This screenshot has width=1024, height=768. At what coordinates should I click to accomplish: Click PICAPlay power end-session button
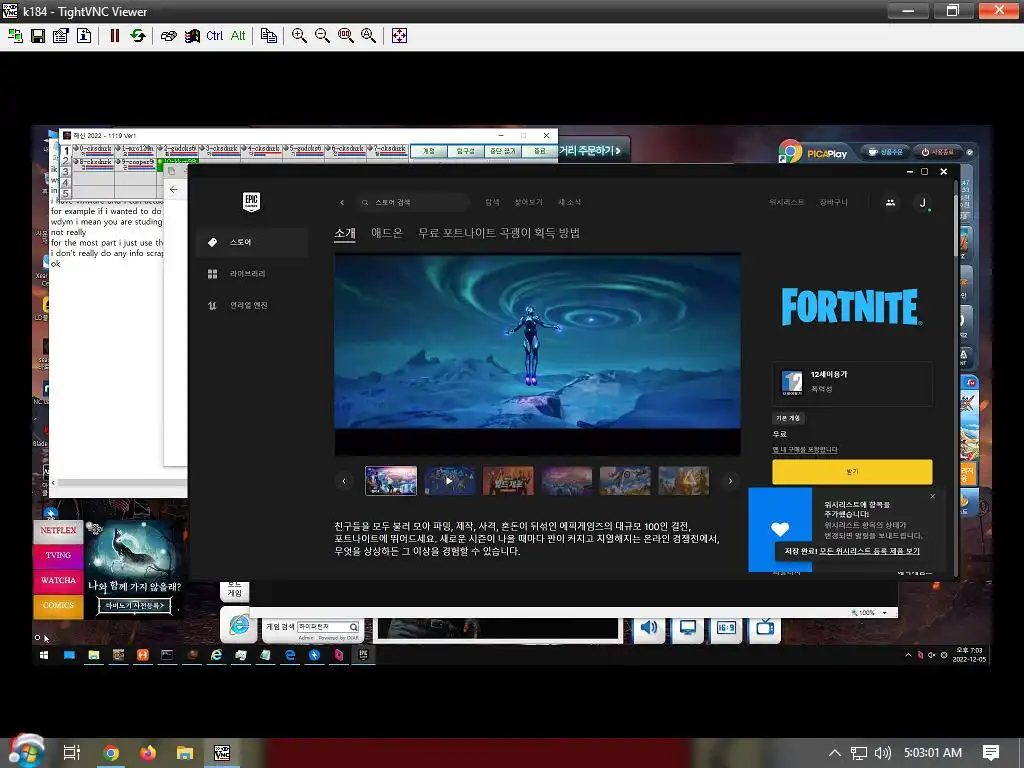click(x=937, y=152)
